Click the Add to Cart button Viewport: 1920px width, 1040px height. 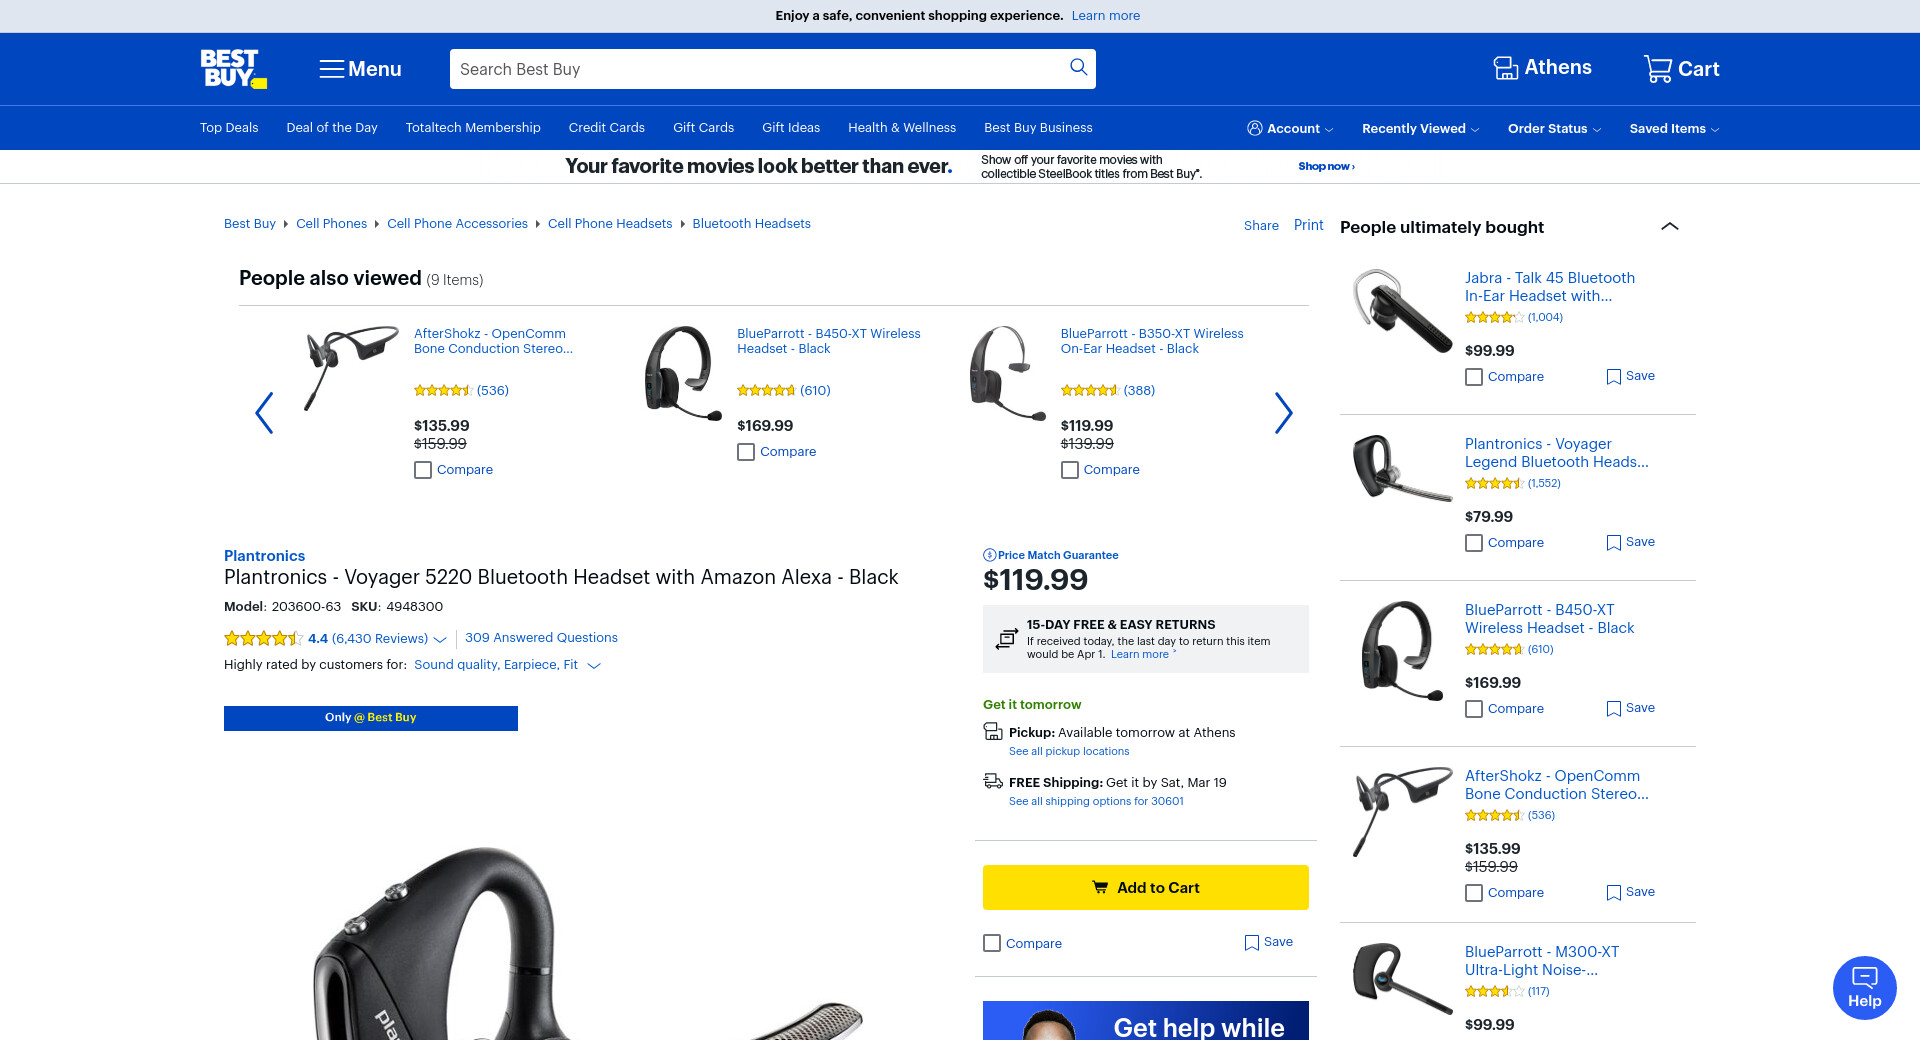(x=1146, y=887)
